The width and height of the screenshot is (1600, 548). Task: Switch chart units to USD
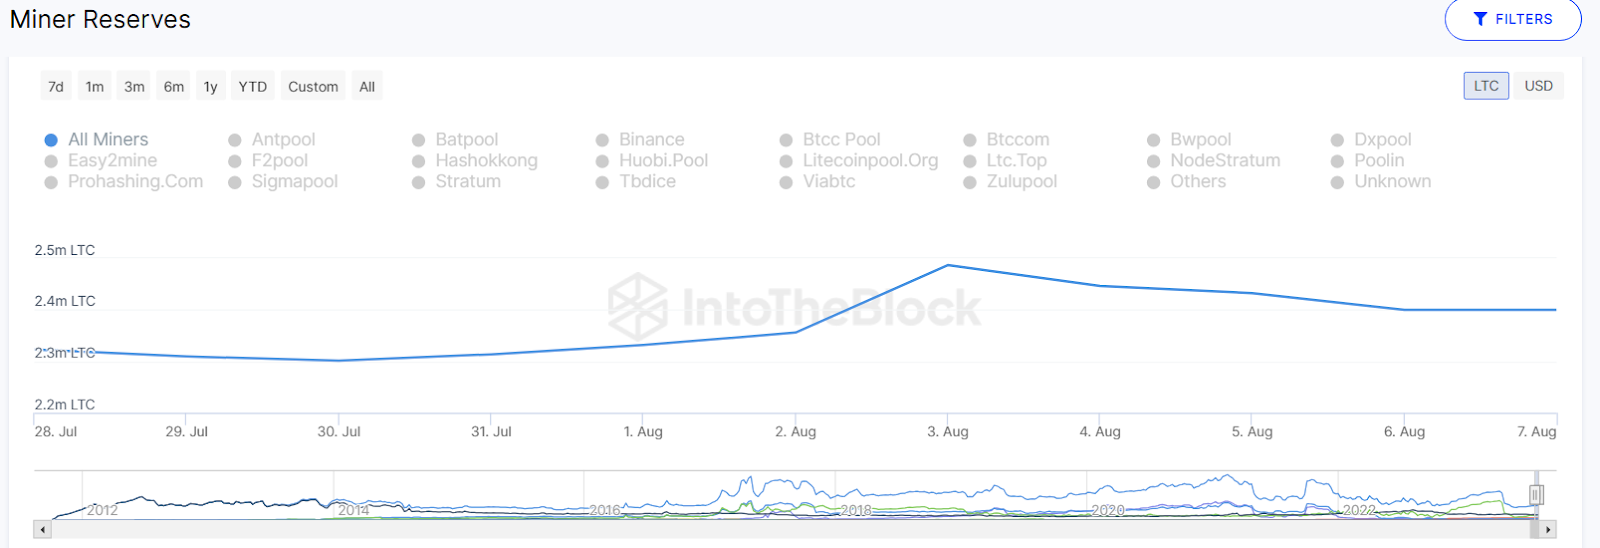(1538, 86)
